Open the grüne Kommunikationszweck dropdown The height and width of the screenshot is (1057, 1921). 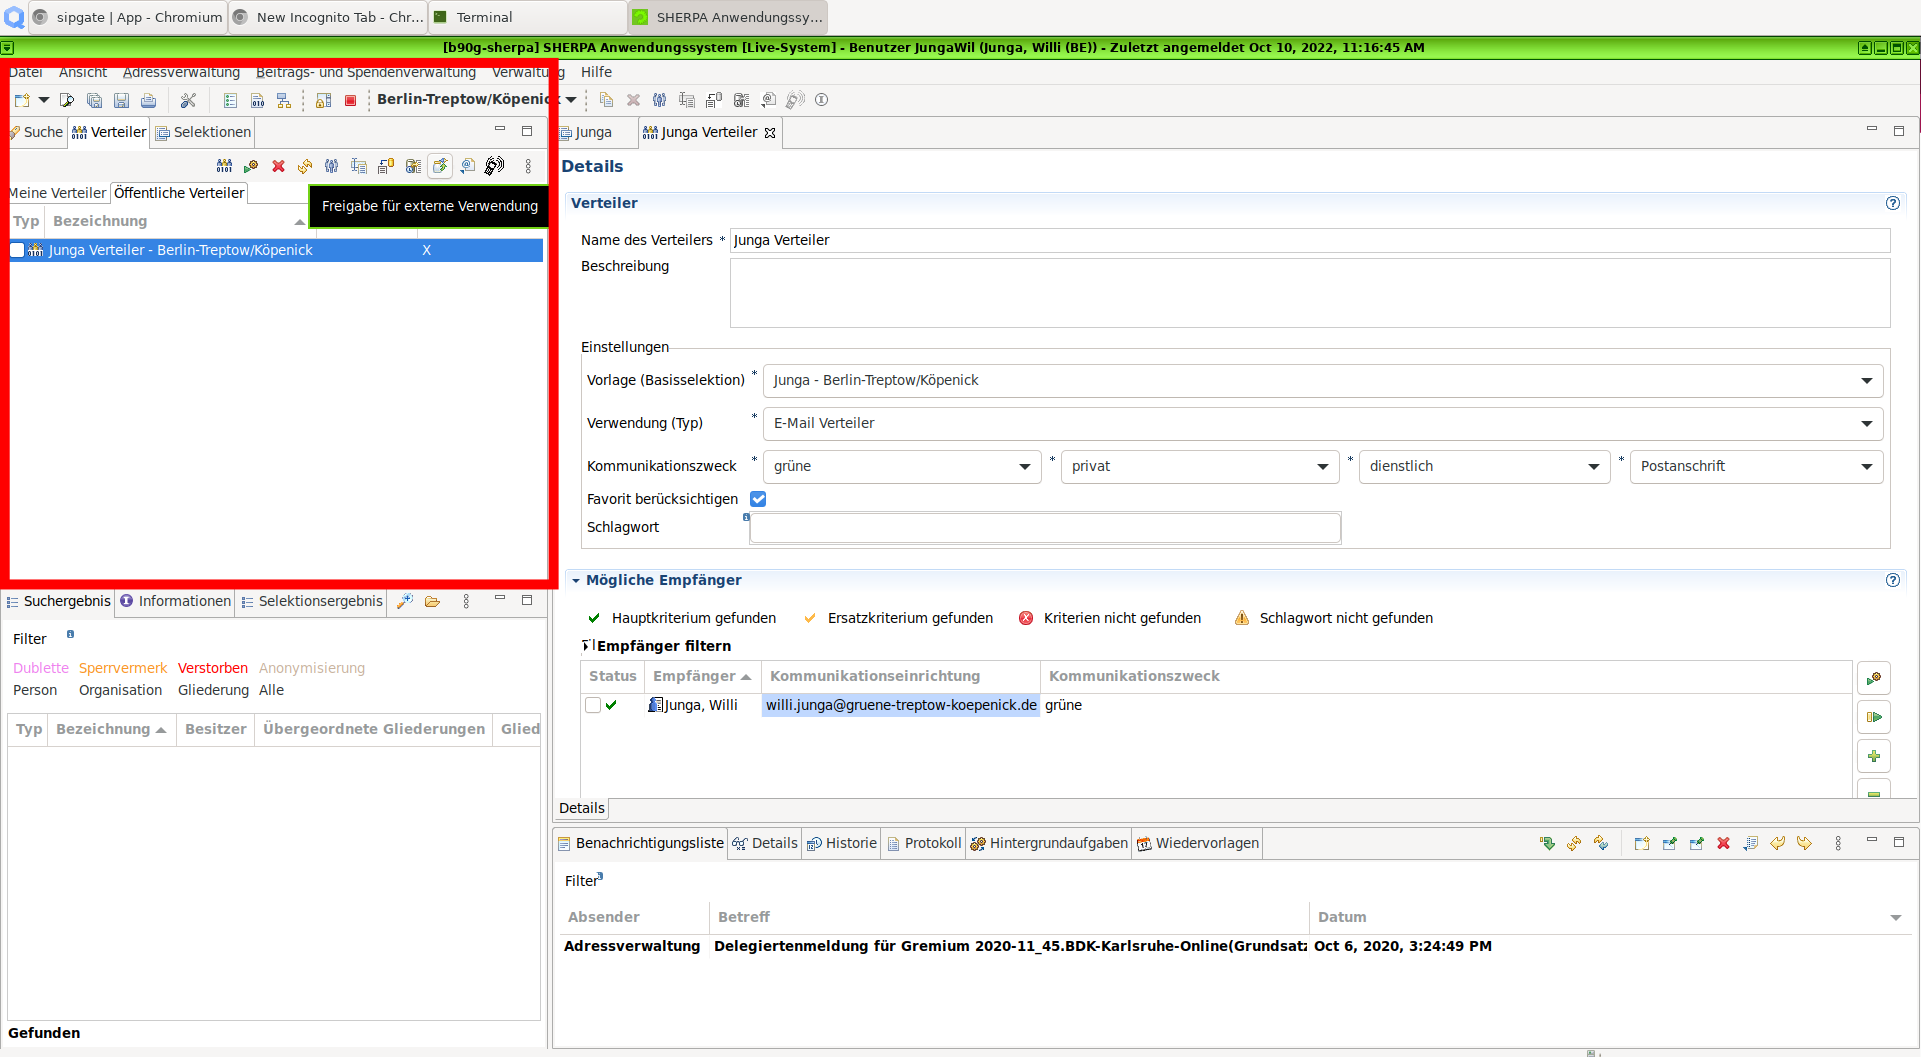(x=1024, y=467)
